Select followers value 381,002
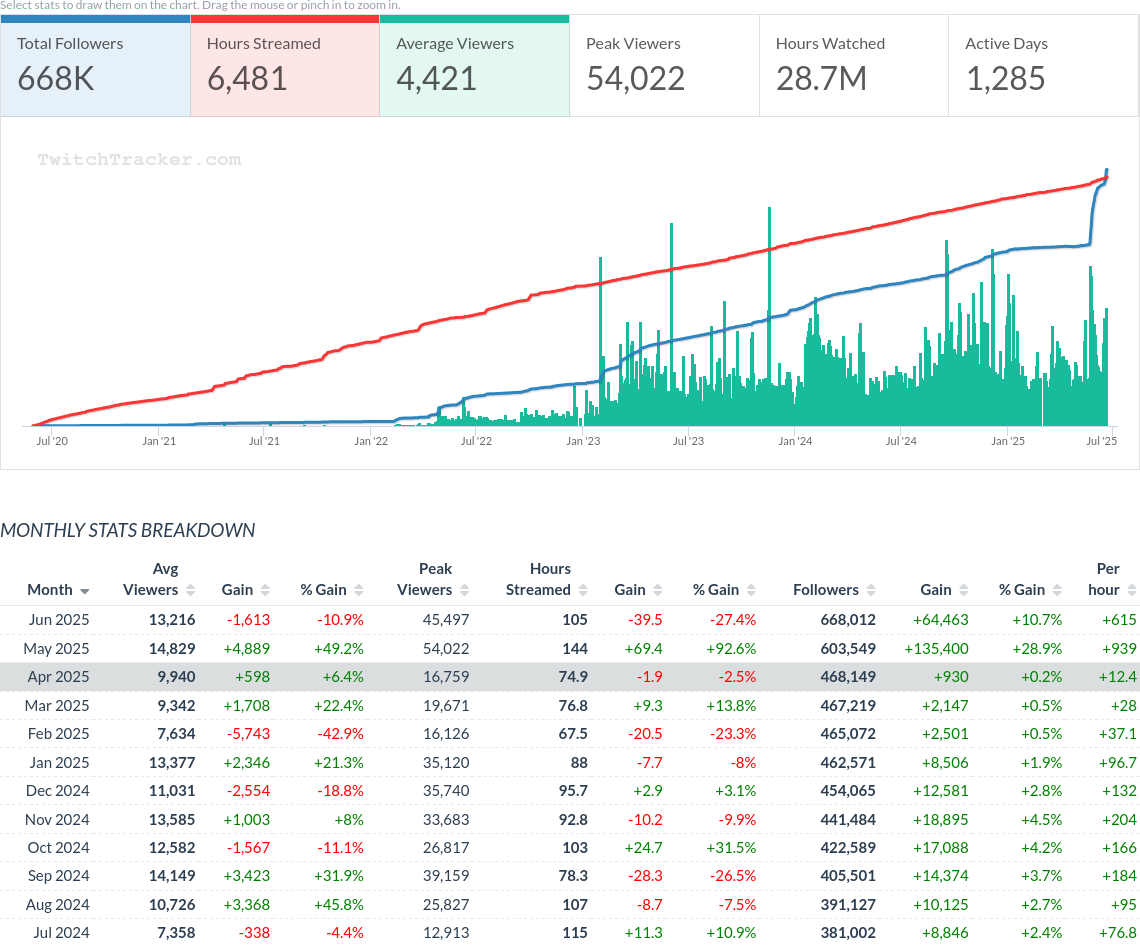The height and width of the screenshot is (950, 1140). click(x=848, y=933)
